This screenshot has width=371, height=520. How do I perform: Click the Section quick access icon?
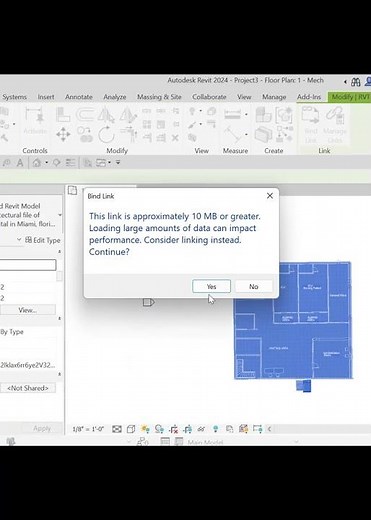pos(57,163)
